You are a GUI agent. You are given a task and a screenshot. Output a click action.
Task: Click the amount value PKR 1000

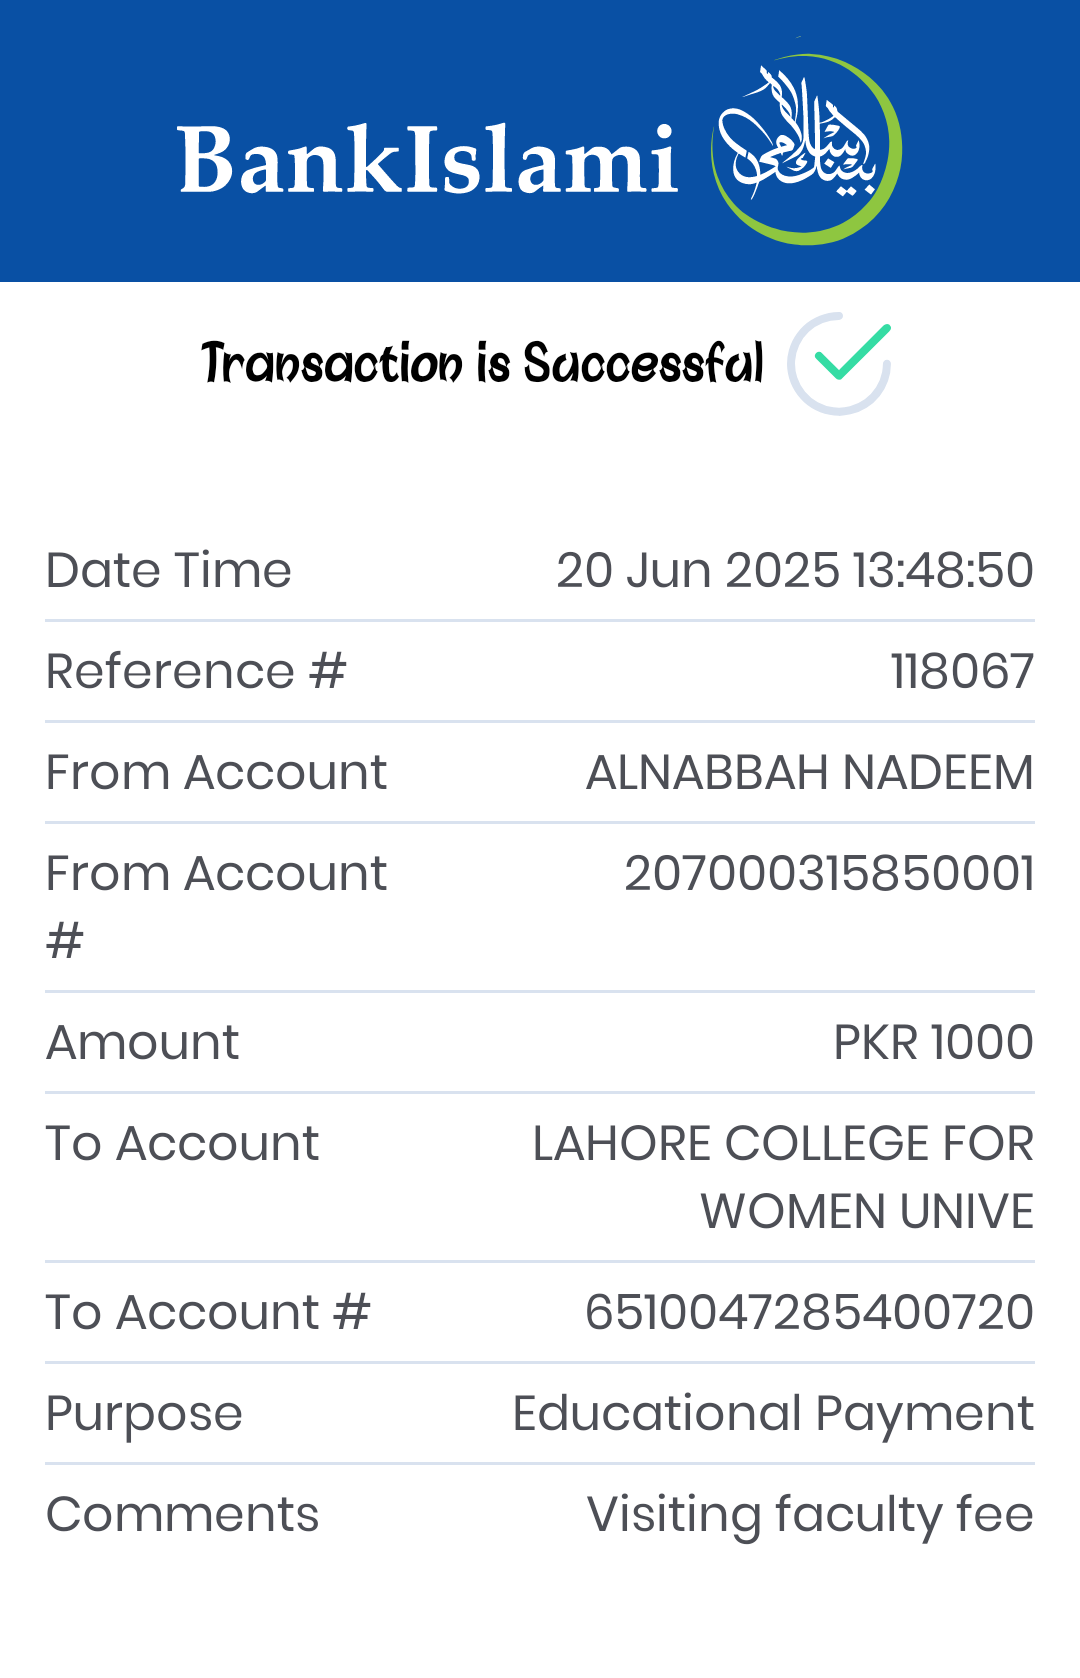[x=934, y=1043]
